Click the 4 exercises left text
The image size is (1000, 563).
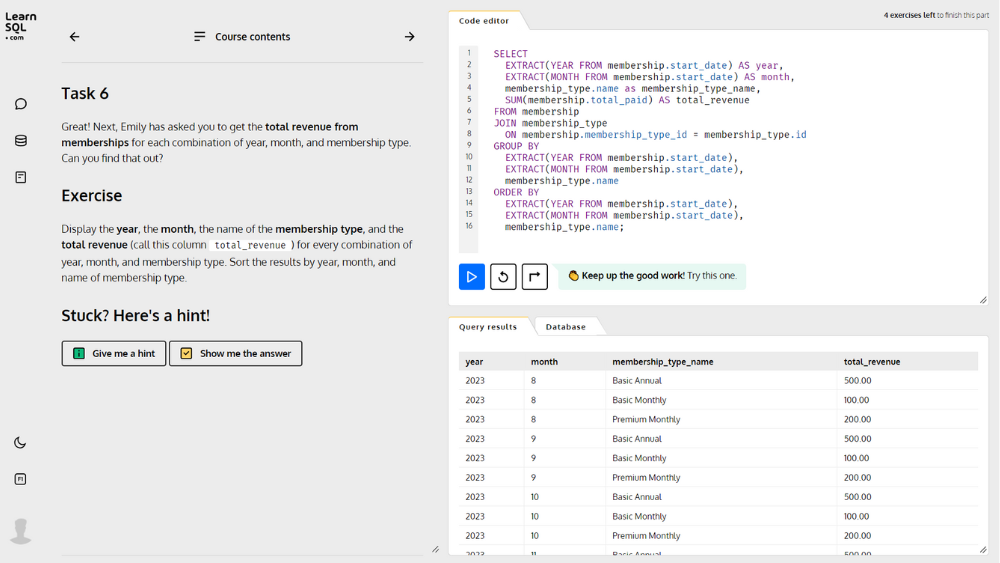tap(909, 15)
